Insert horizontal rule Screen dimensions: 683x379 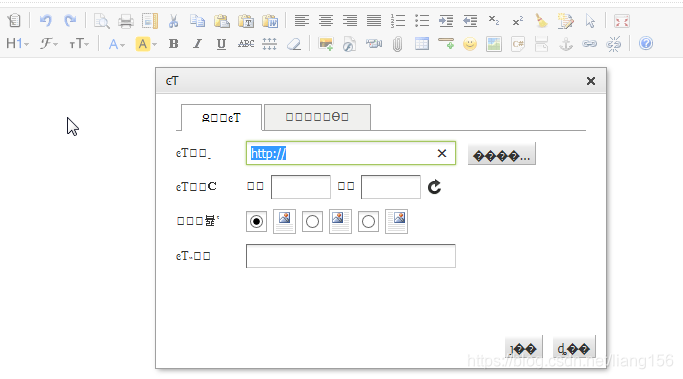point(446,44)
